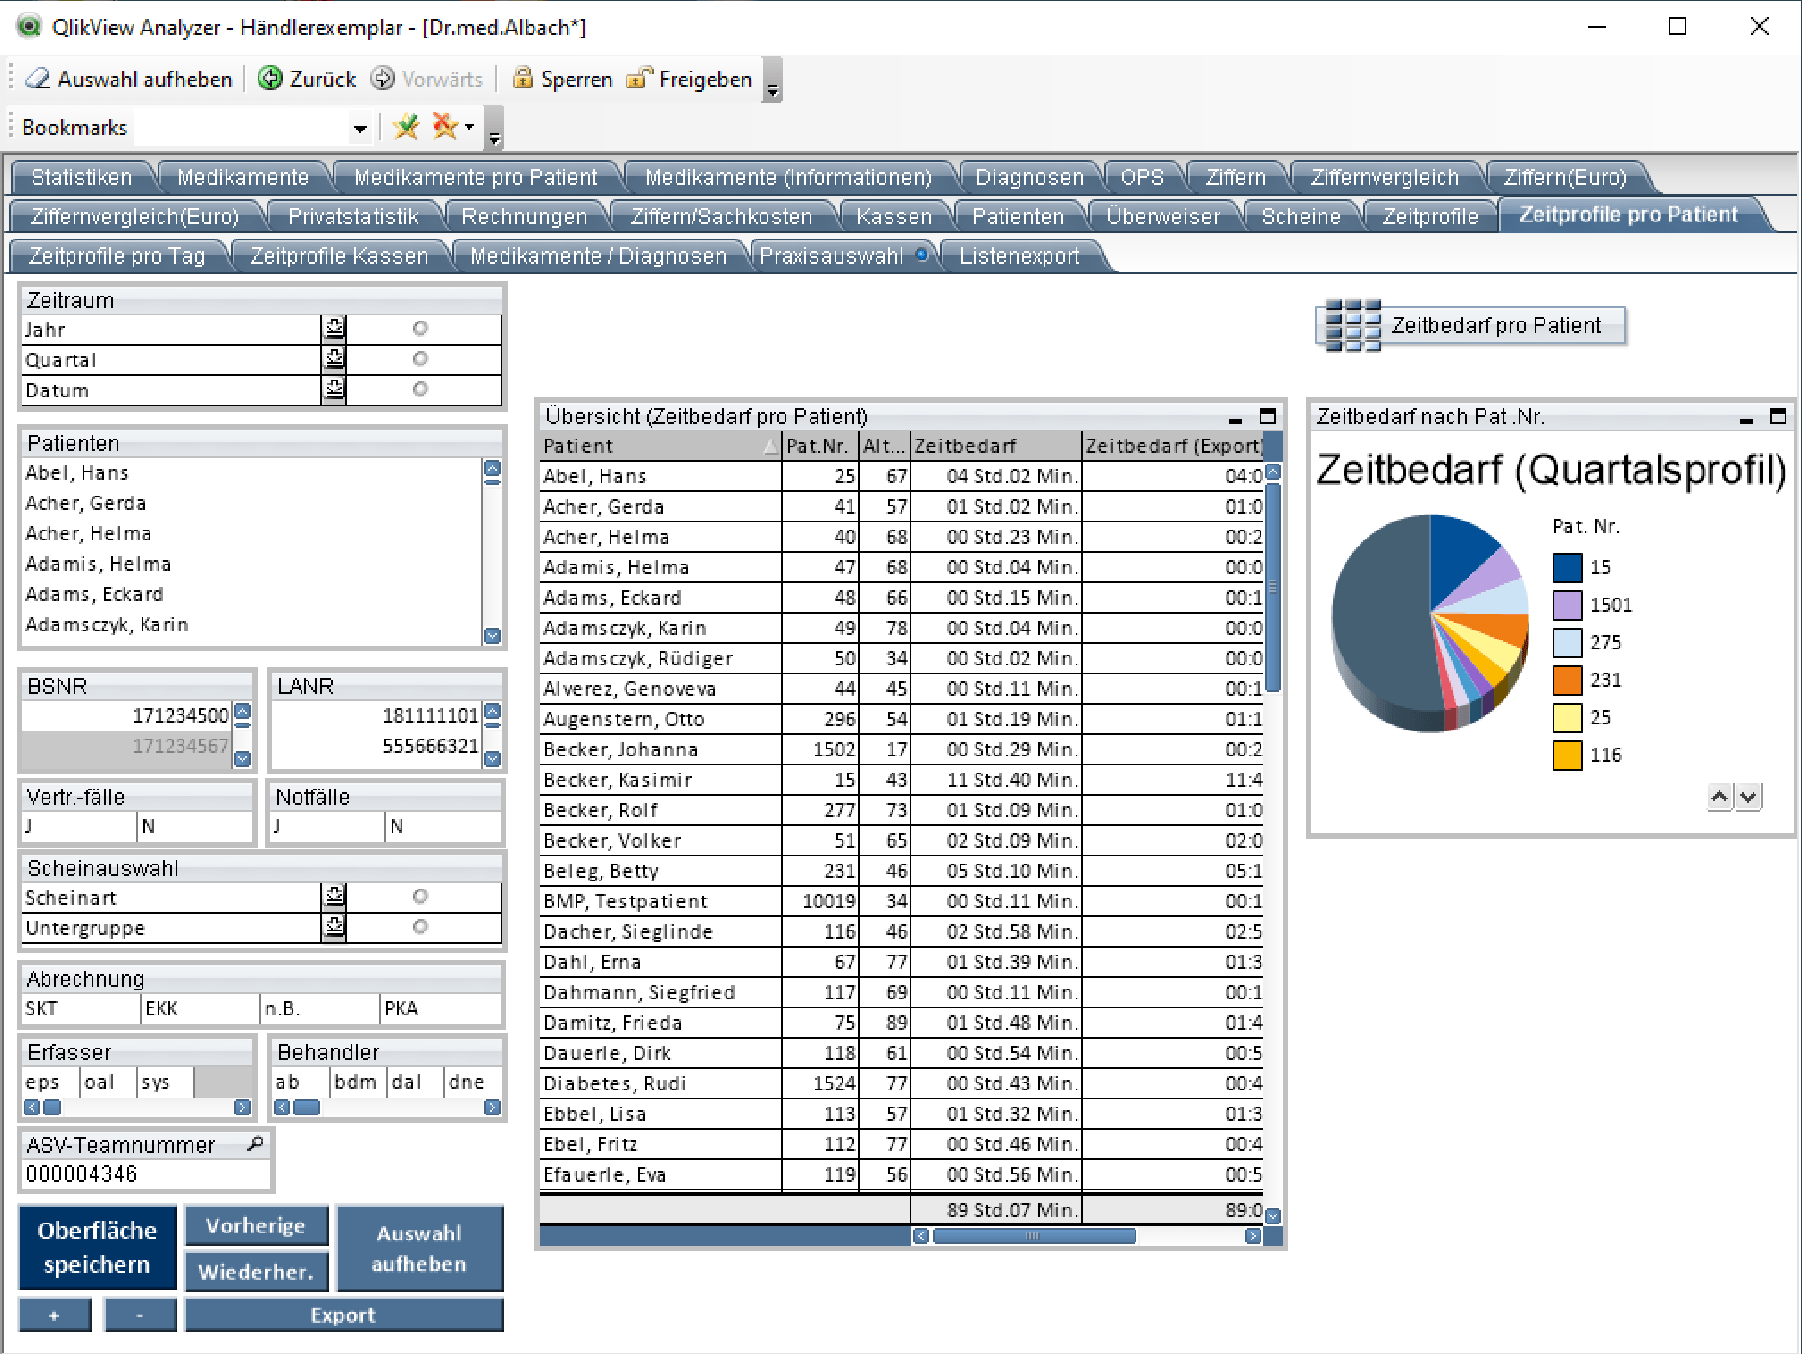Screen dimensions: 1802x1354
Task: Open the Bookmarks dropdown list
Action: [360, 128]
